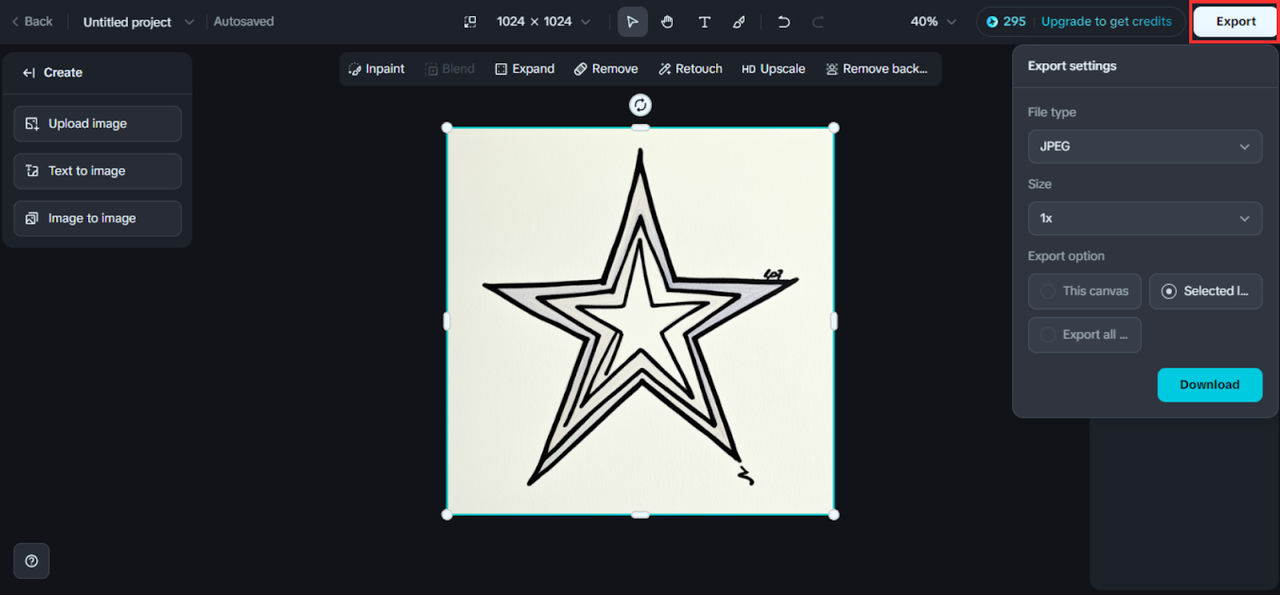Viewport: 1280px width, 595px height.
Task: Click the Retouch wand icon
Action: pos(665,69)
